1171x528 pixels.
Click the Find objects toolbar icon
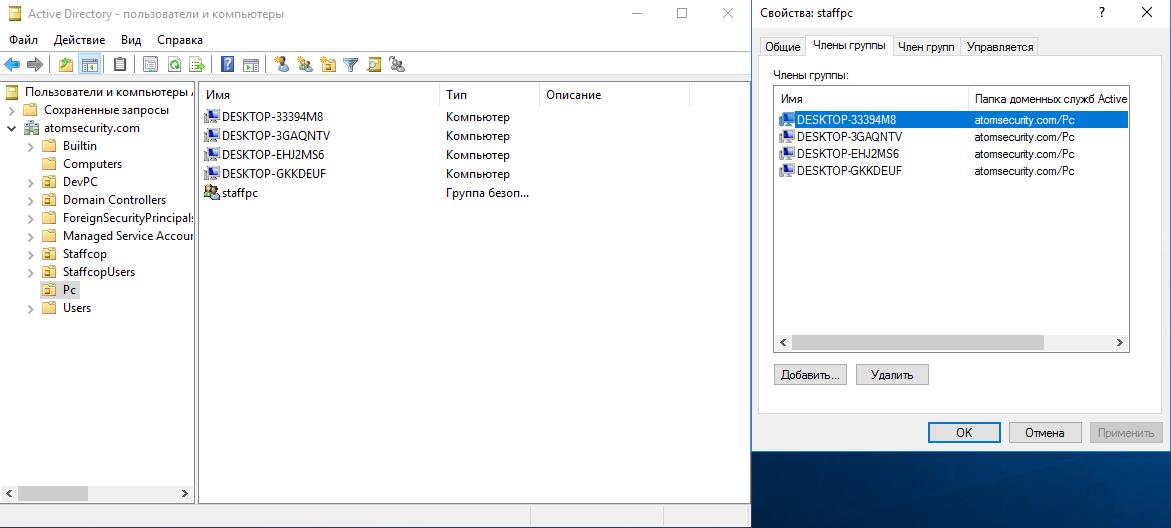374,65
